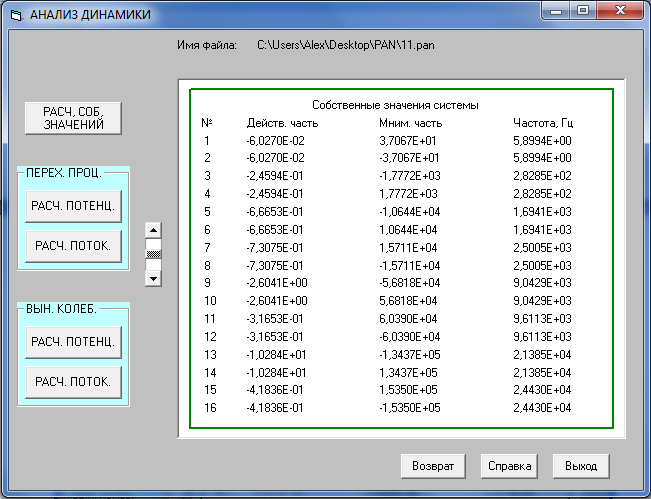This screenshot has height=499, width=651.
Task: Click value -1,3437E+05 in row 13
Action: [409, 355]
